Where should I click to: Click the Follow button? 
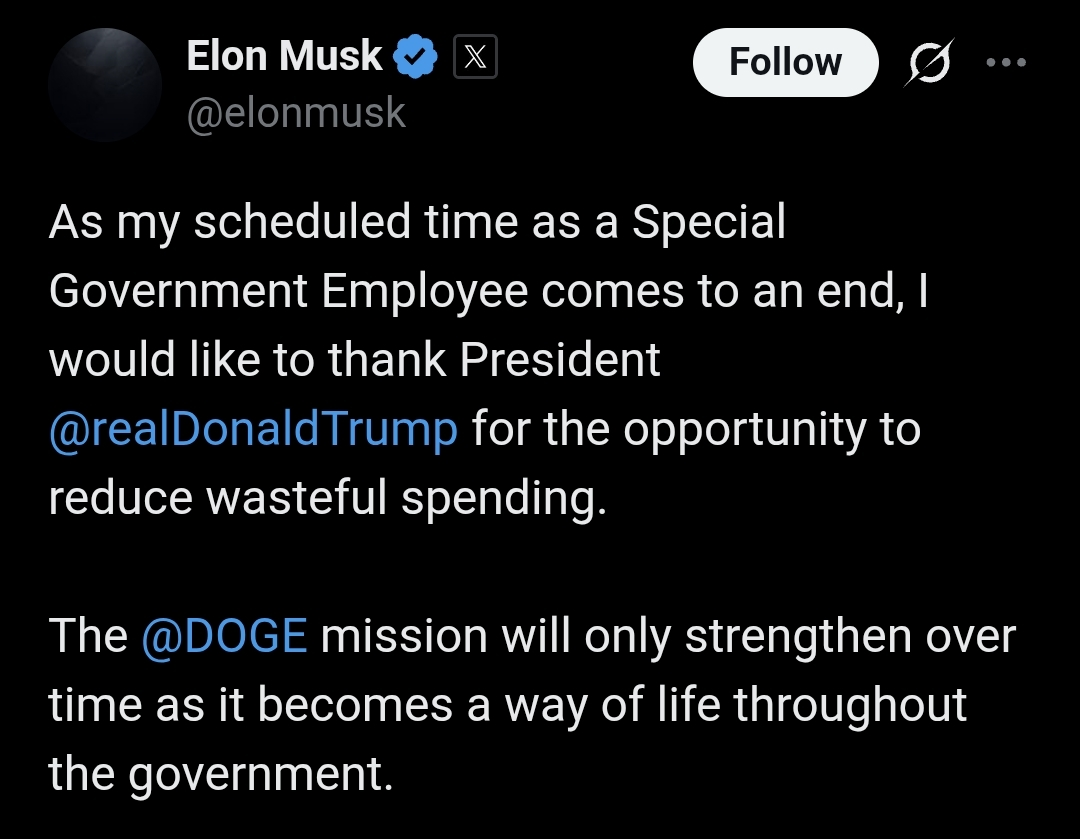click(x=785, y=62)
